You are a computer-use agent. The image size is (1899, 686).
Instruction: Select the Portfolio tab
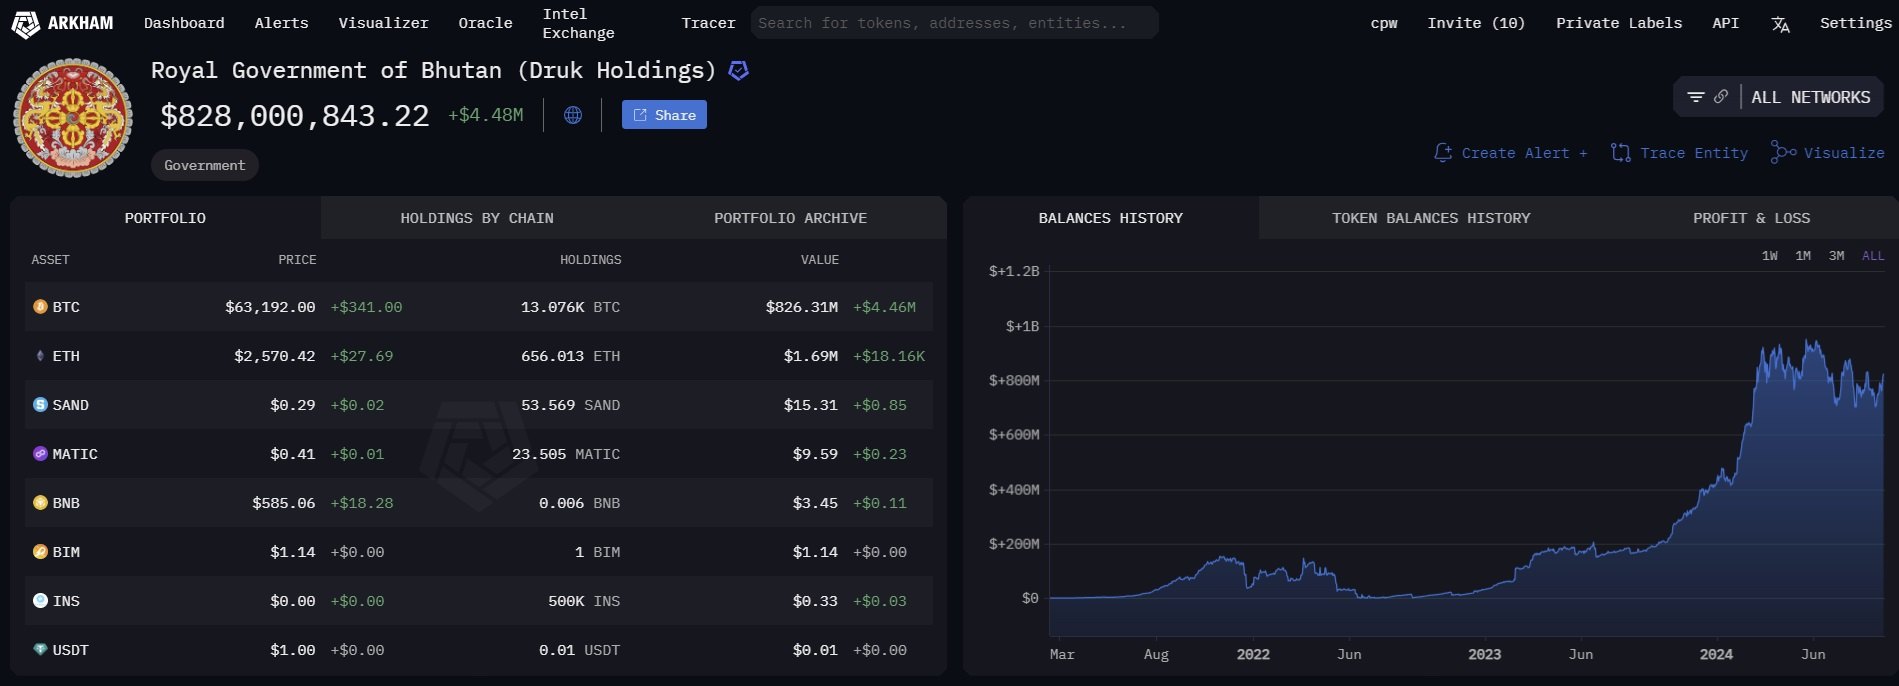165,218
